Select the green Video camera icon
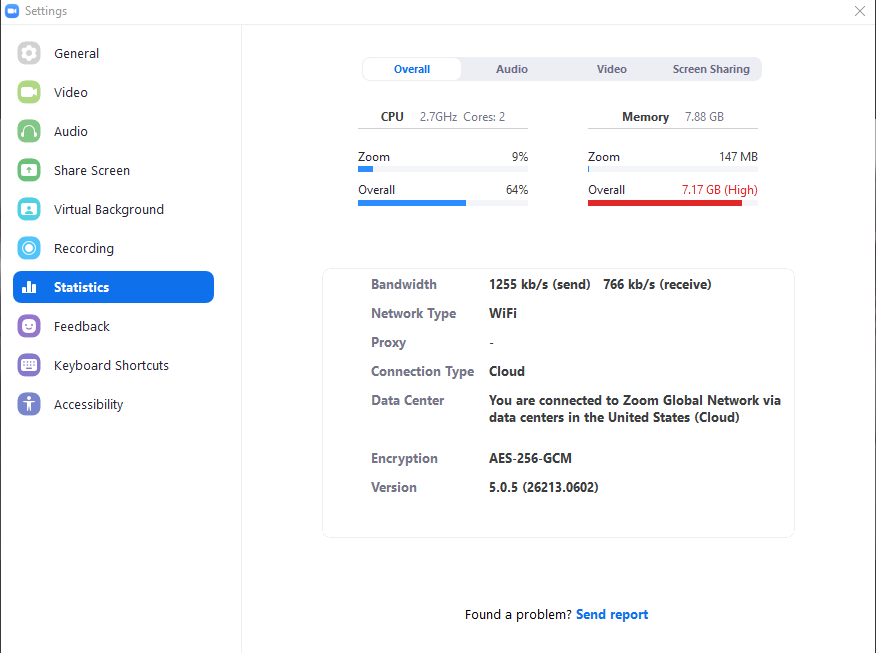 pos(29,92)
